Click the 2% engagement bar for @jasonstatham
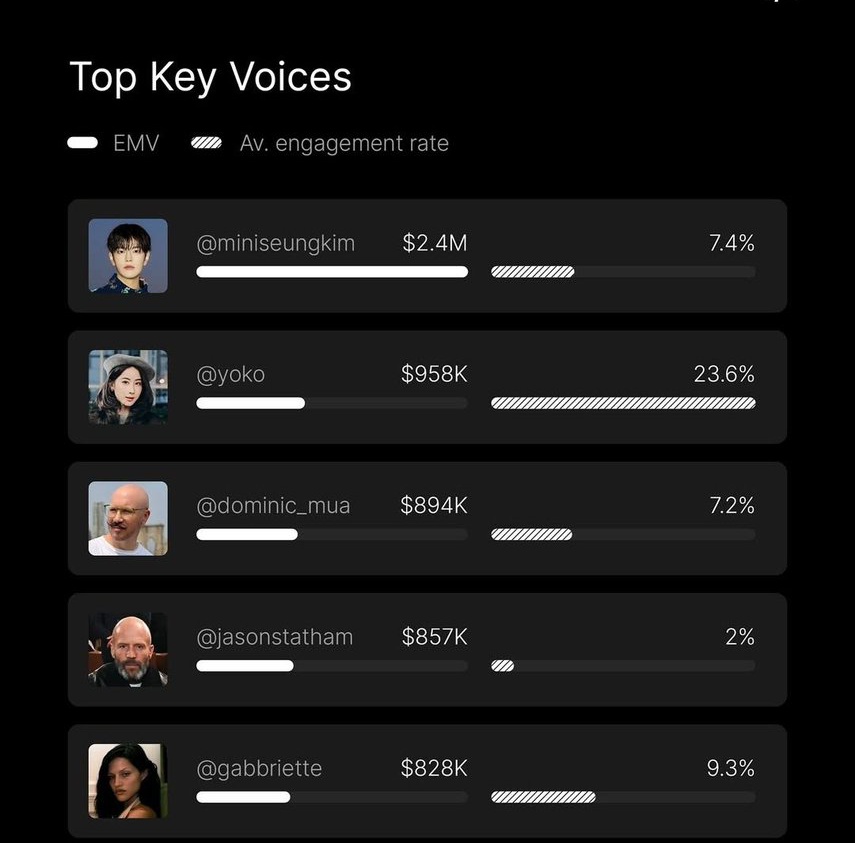 coord(623,666)
